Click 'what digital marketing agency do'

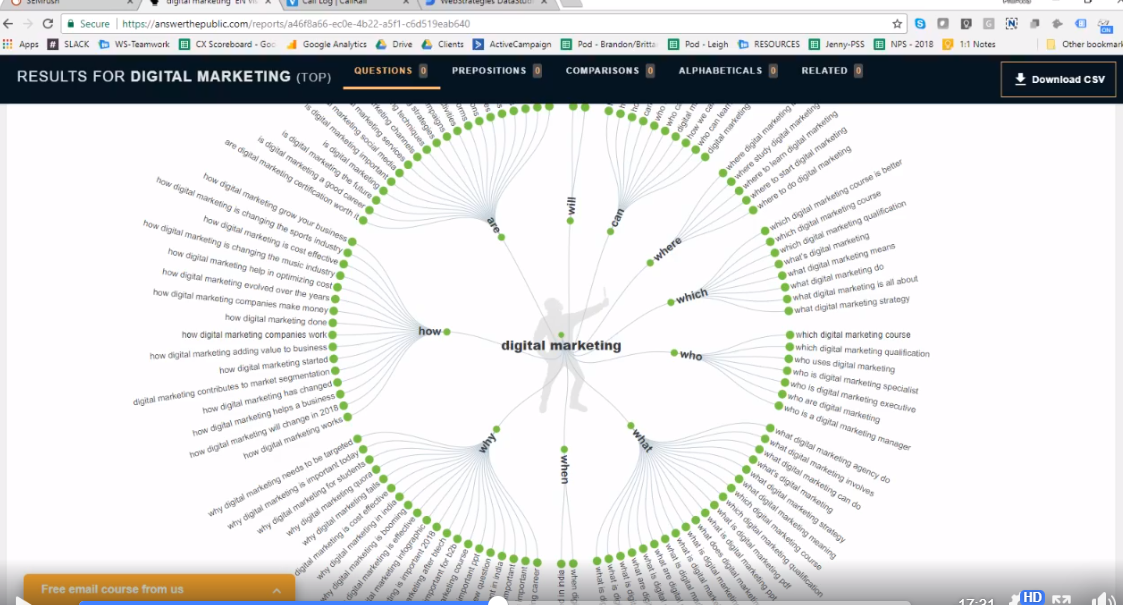click(832, 456)
